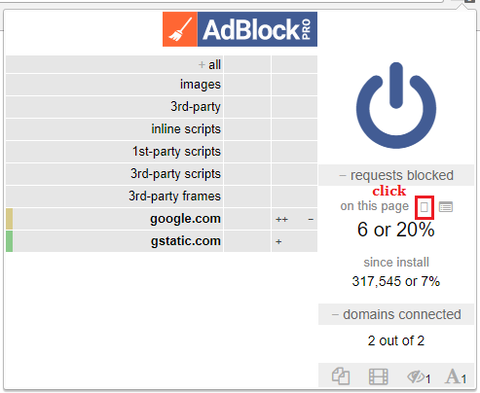Screen dimensions: 480x393
Task: Toggle the crossed-out eye cosmetic filtering icon
Action: [x=419, y=377]
